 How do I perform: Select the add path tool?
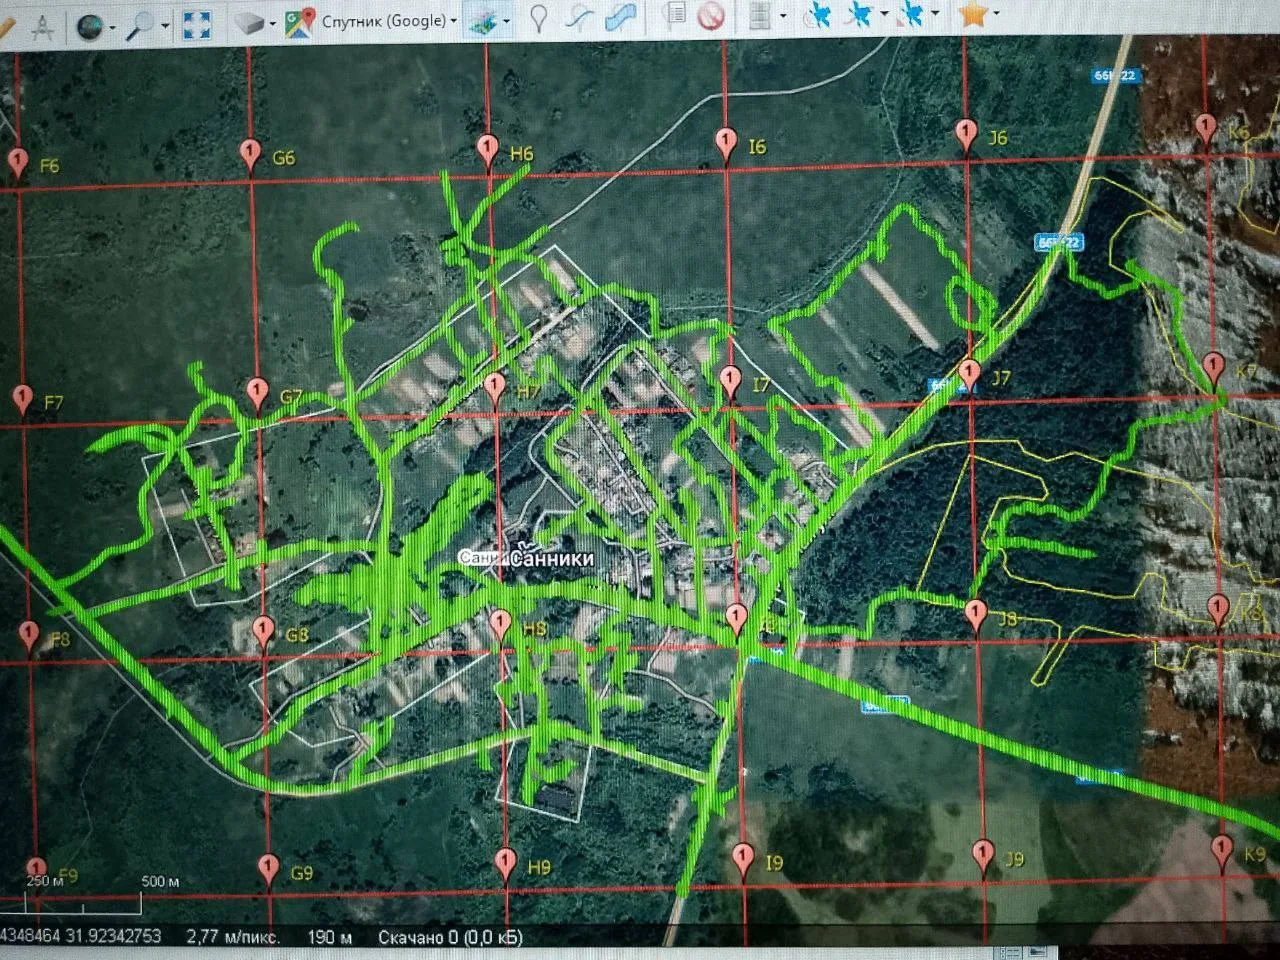click(578, 17)
